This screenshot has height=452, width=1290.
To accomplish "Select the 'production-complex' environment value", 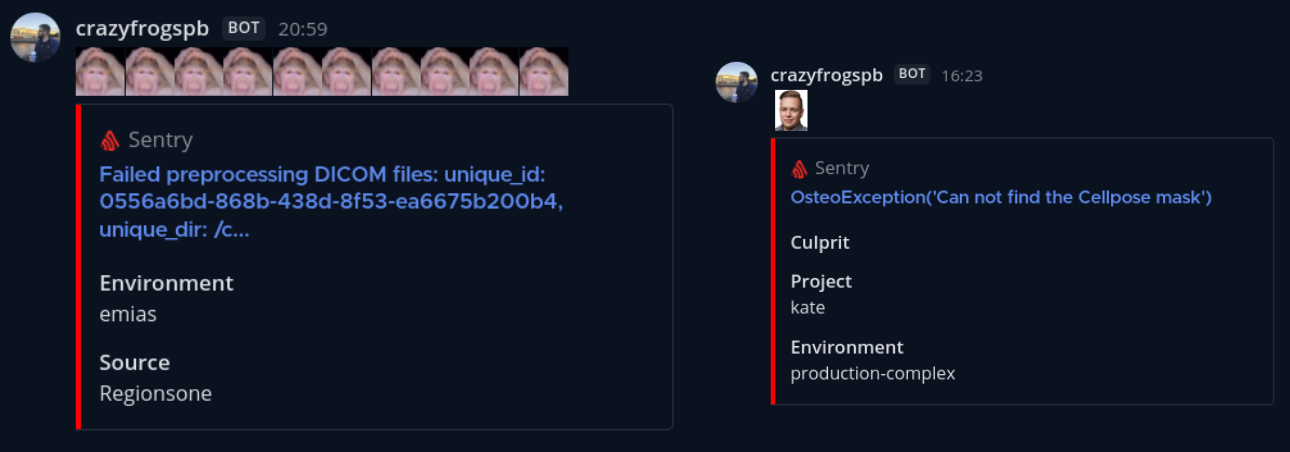I will [872, 373].
